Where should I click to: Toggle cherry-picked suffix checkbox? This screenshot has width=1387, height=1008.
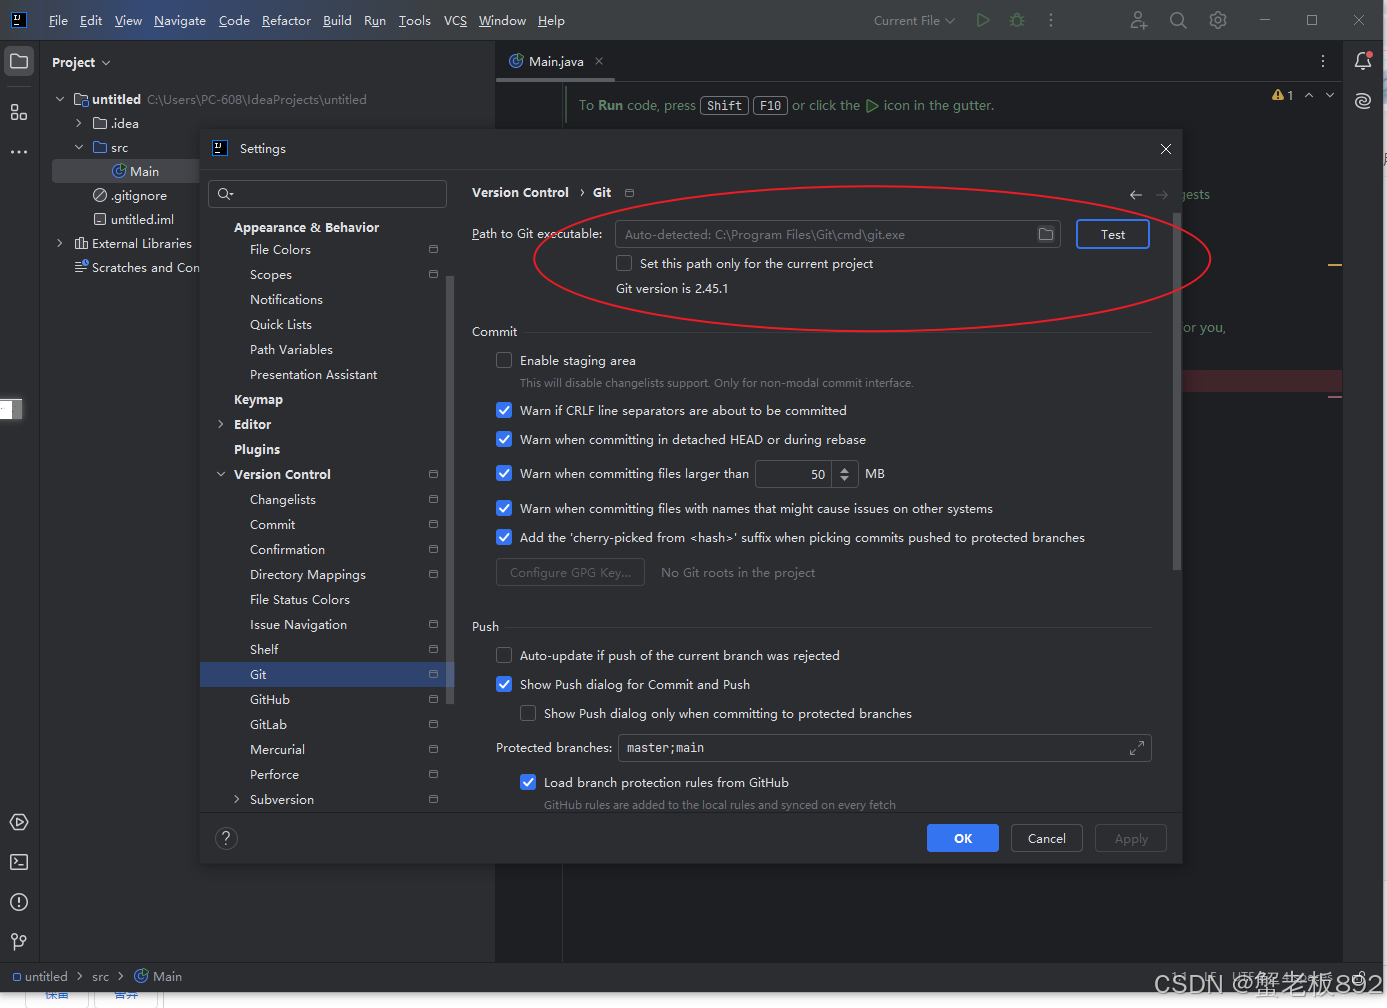tap(504, 537)
